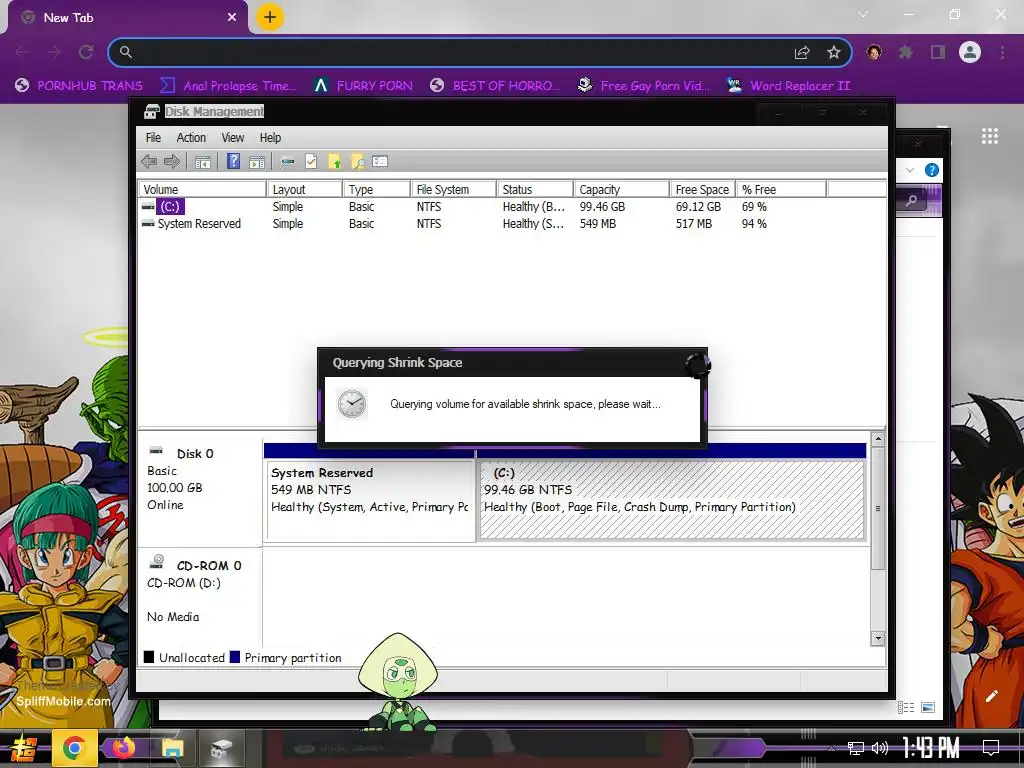The height and width of the screenshot is (768, 1024).
Task: Click the checklist settings toolbar icon
Action: click(380, 161)
